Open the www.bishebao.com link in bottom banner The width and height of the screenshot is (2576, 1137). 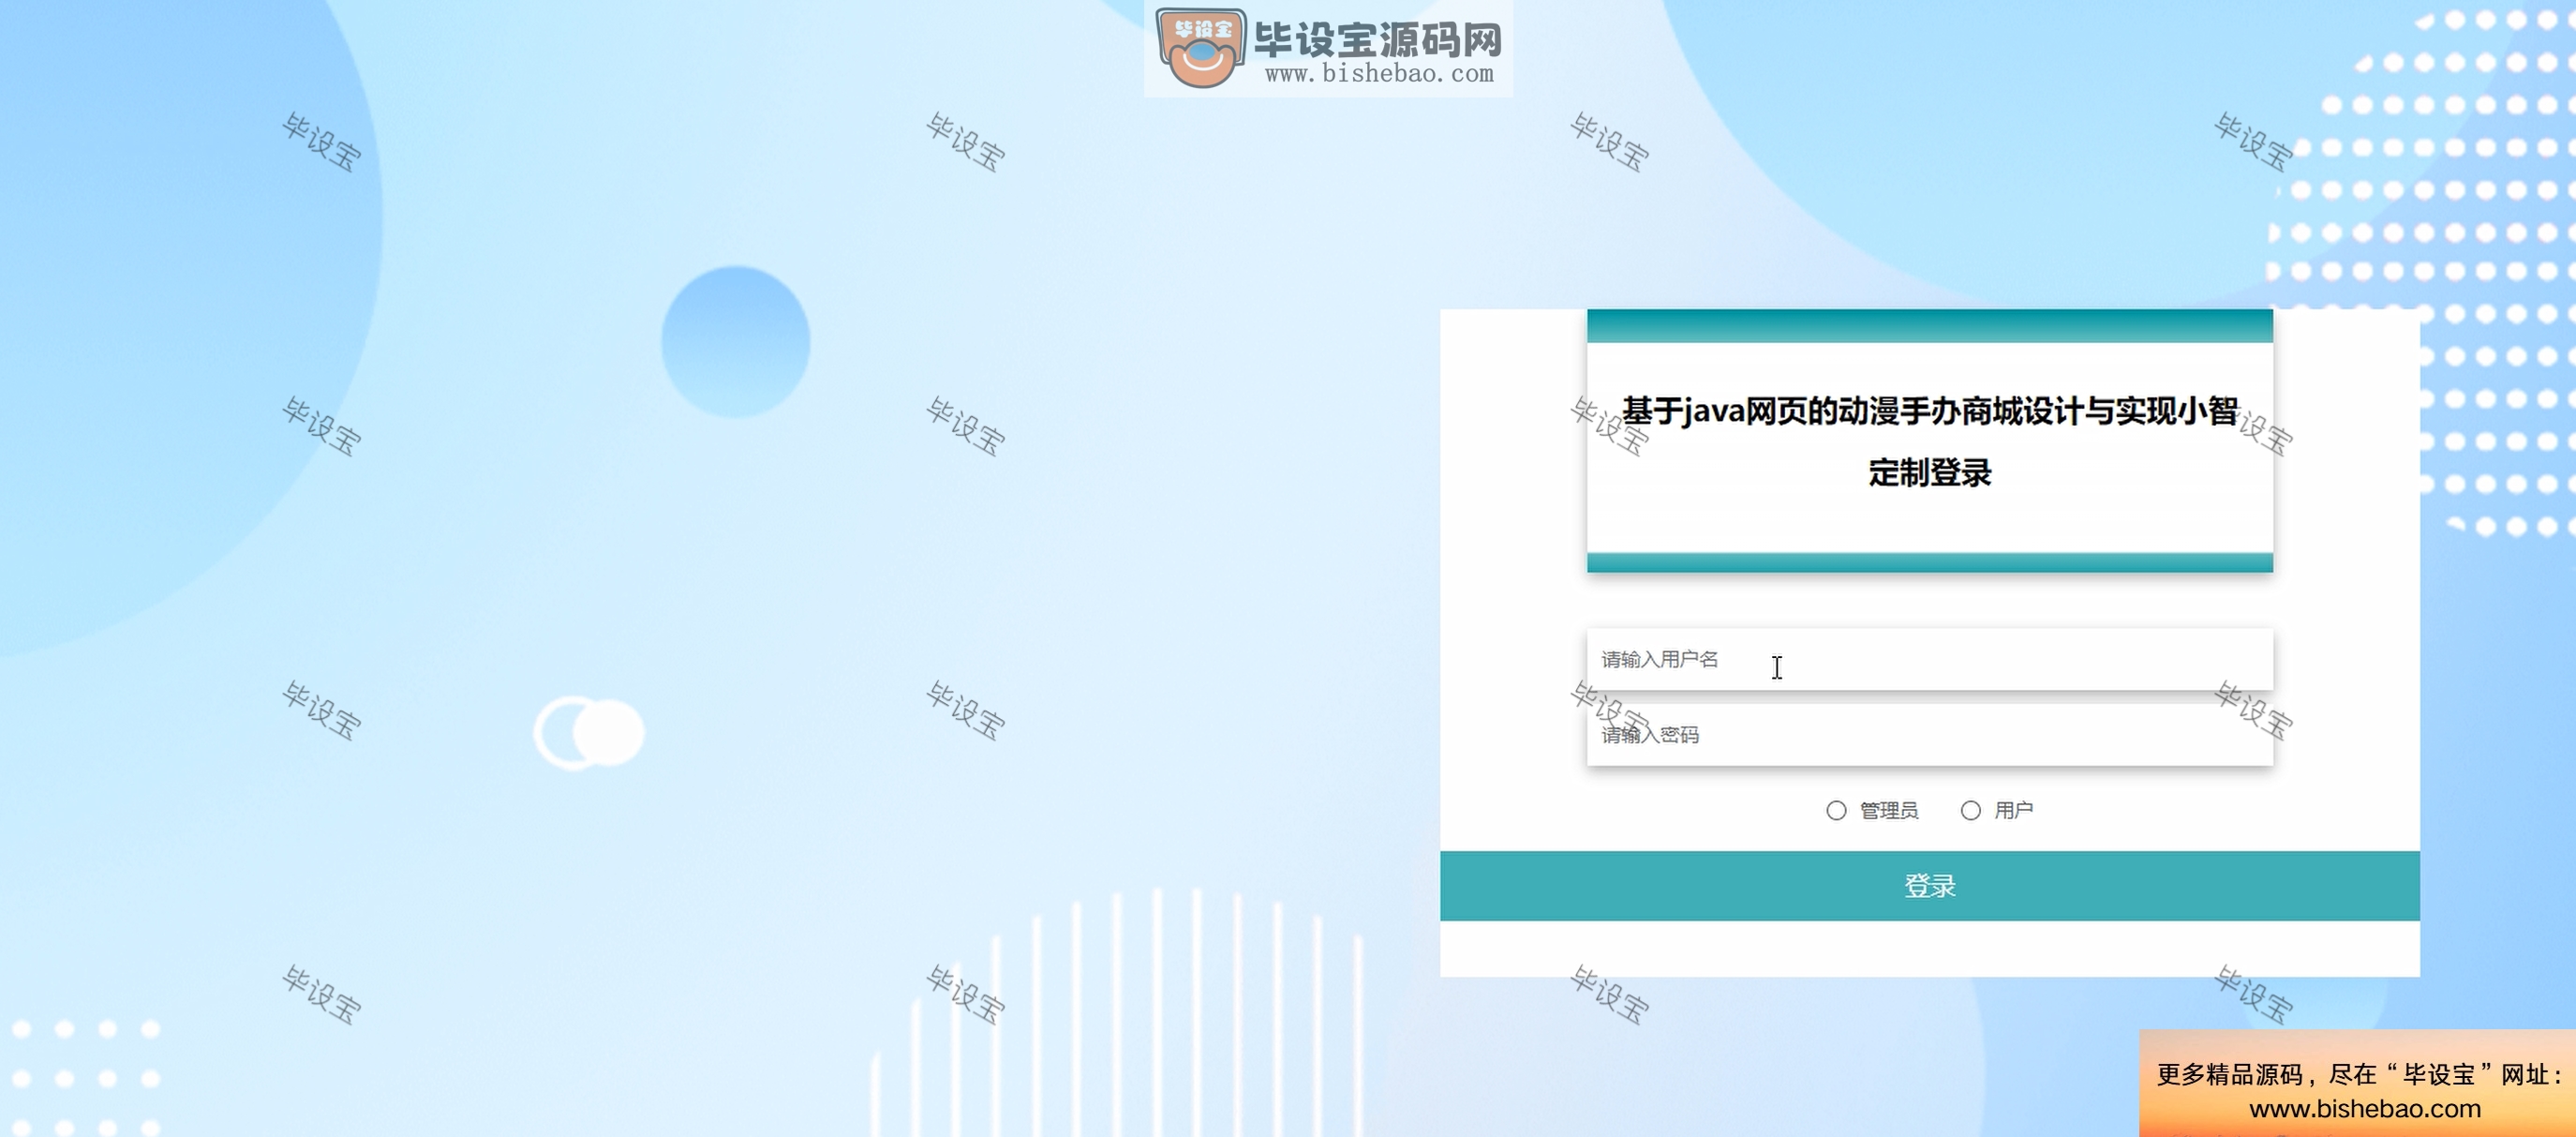(2364, 1108)
